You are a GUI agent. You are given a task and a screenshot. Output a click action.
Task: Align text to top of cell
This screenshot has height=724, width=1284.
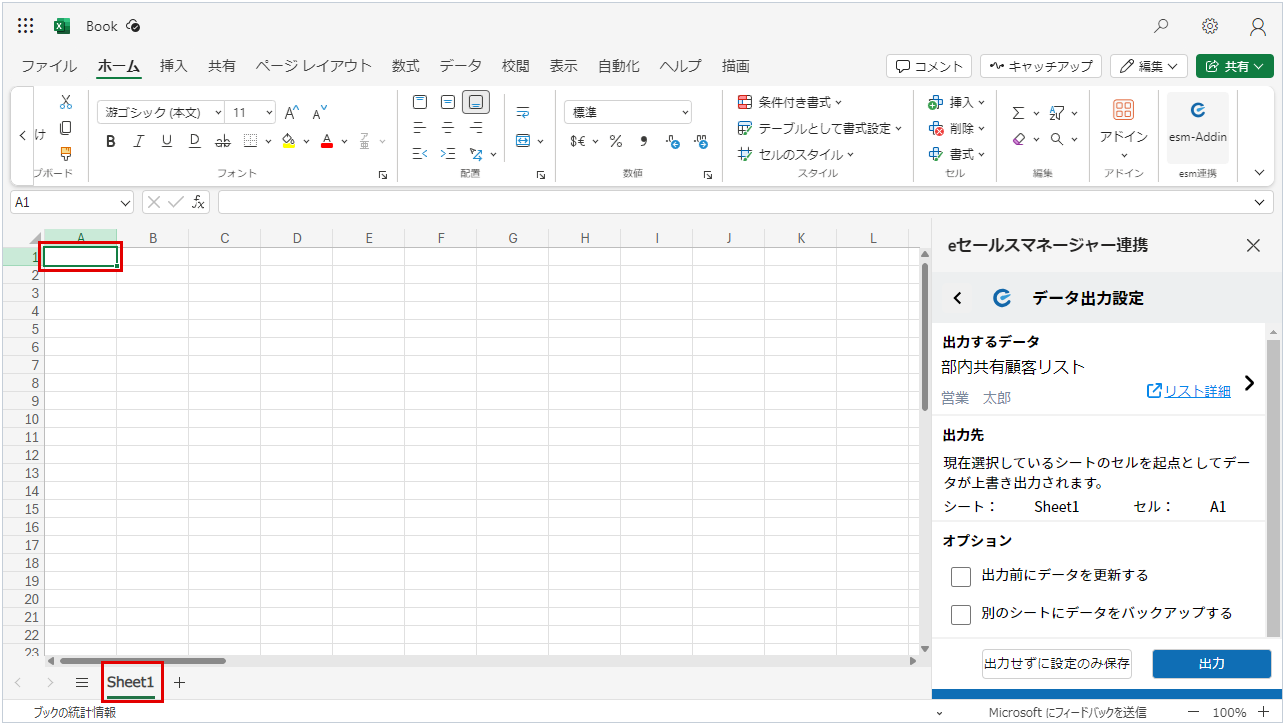(420, 102)
